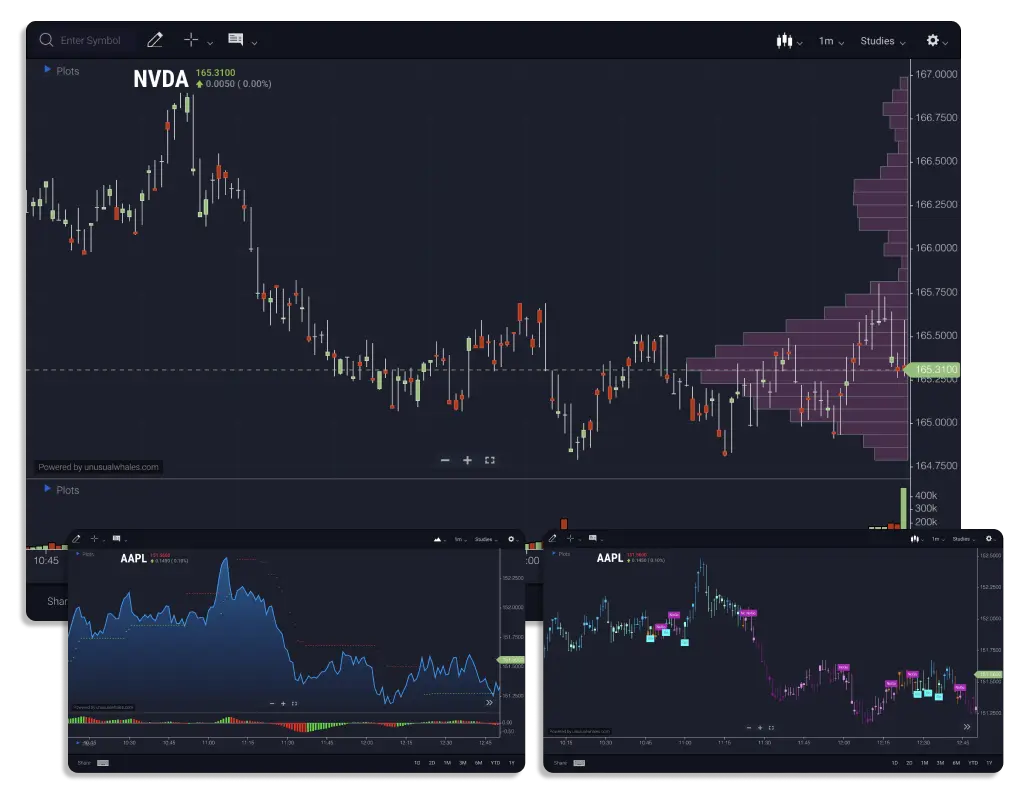Image resolution: width=1023 pixels, height=796 pixels.
Task: Open the 1m interval dropdown in NVDA chart
Action: tap(831, 41)
